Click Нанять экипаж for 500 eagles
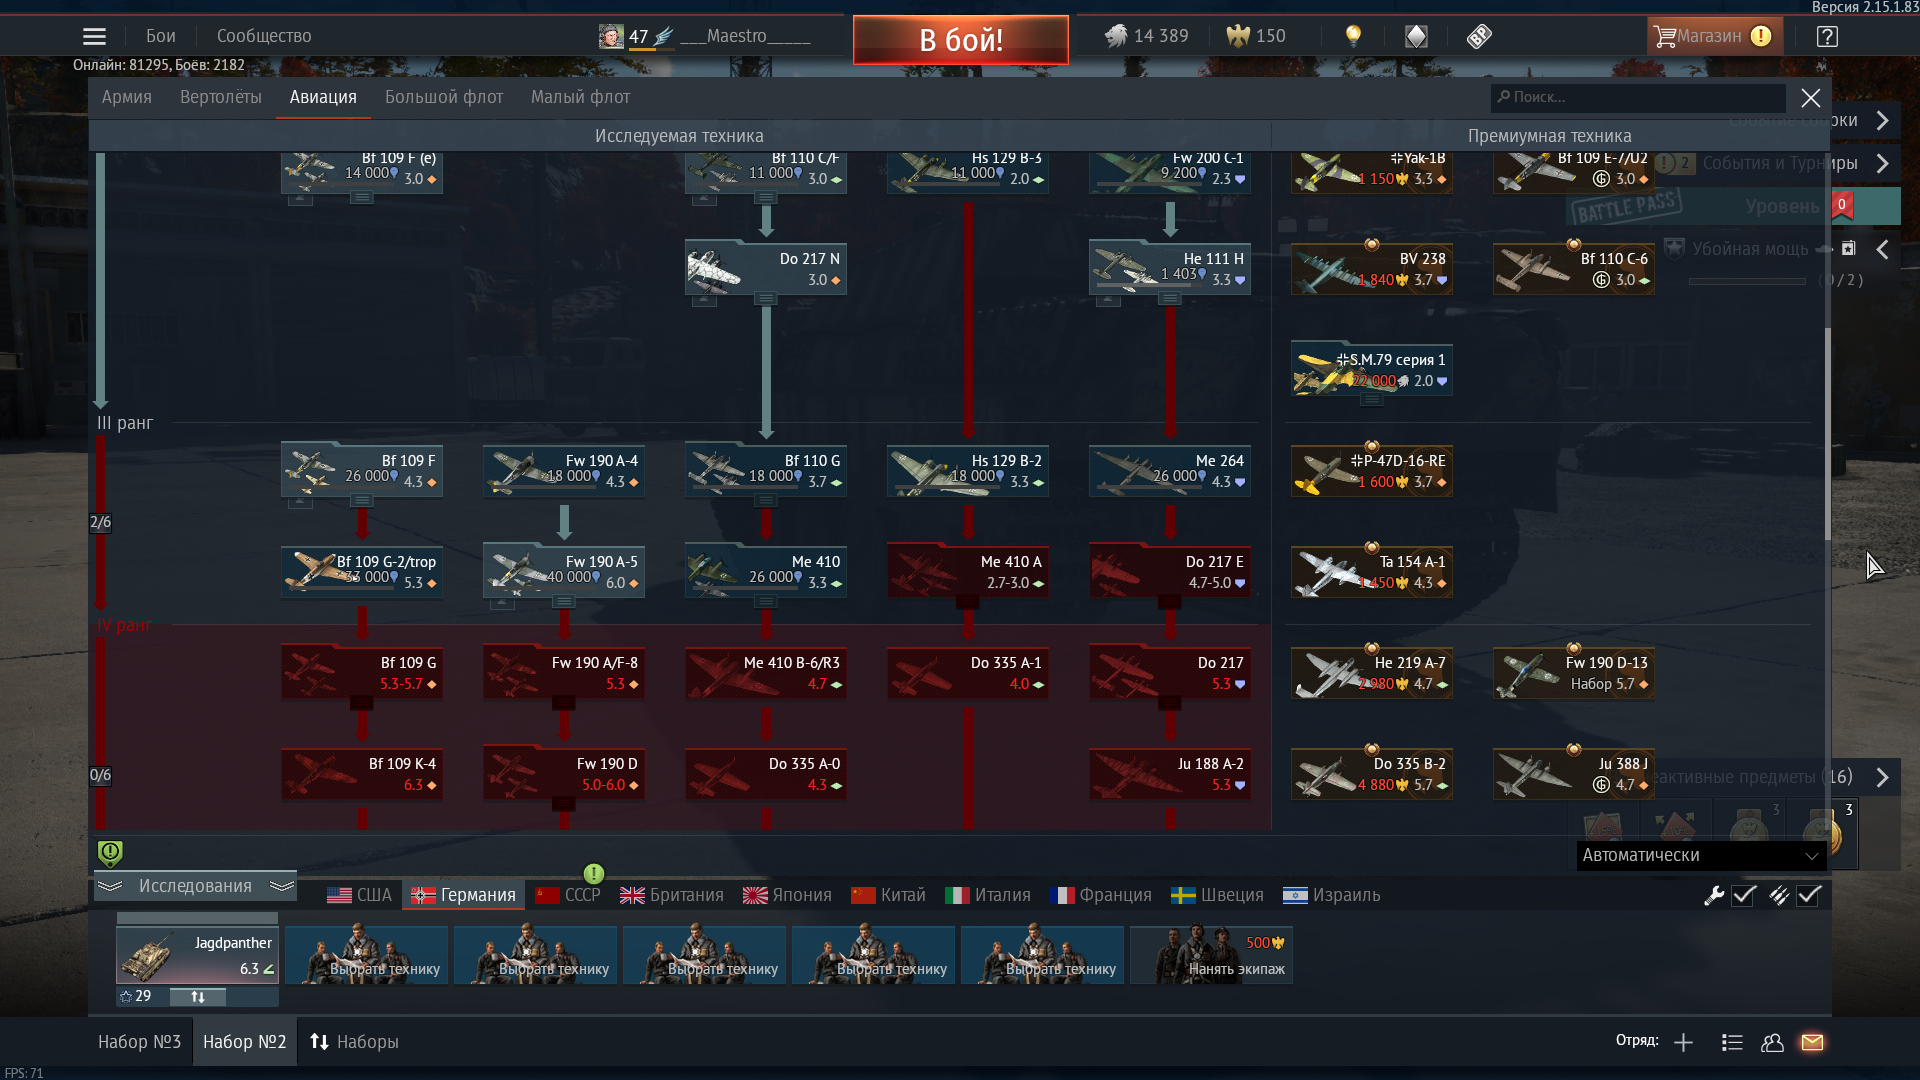Viewport: 1920px width, 1080px height. pyautogui.click(x=1211, y=956)
